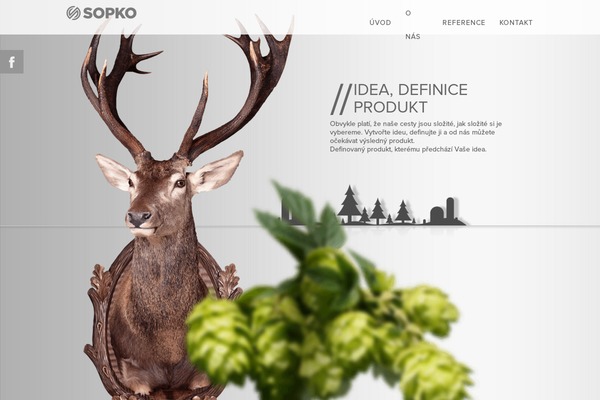
Task: Open the Facebook side button
Action: (12, 62)
